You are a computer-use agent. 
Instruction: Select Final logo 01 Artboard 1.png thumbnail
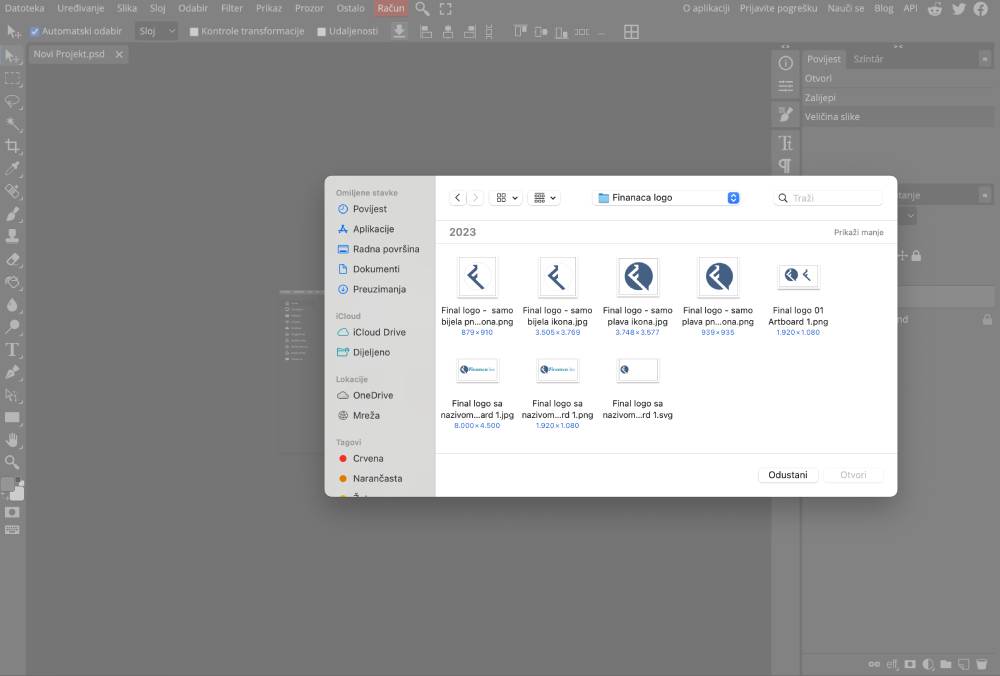[798, 276]
